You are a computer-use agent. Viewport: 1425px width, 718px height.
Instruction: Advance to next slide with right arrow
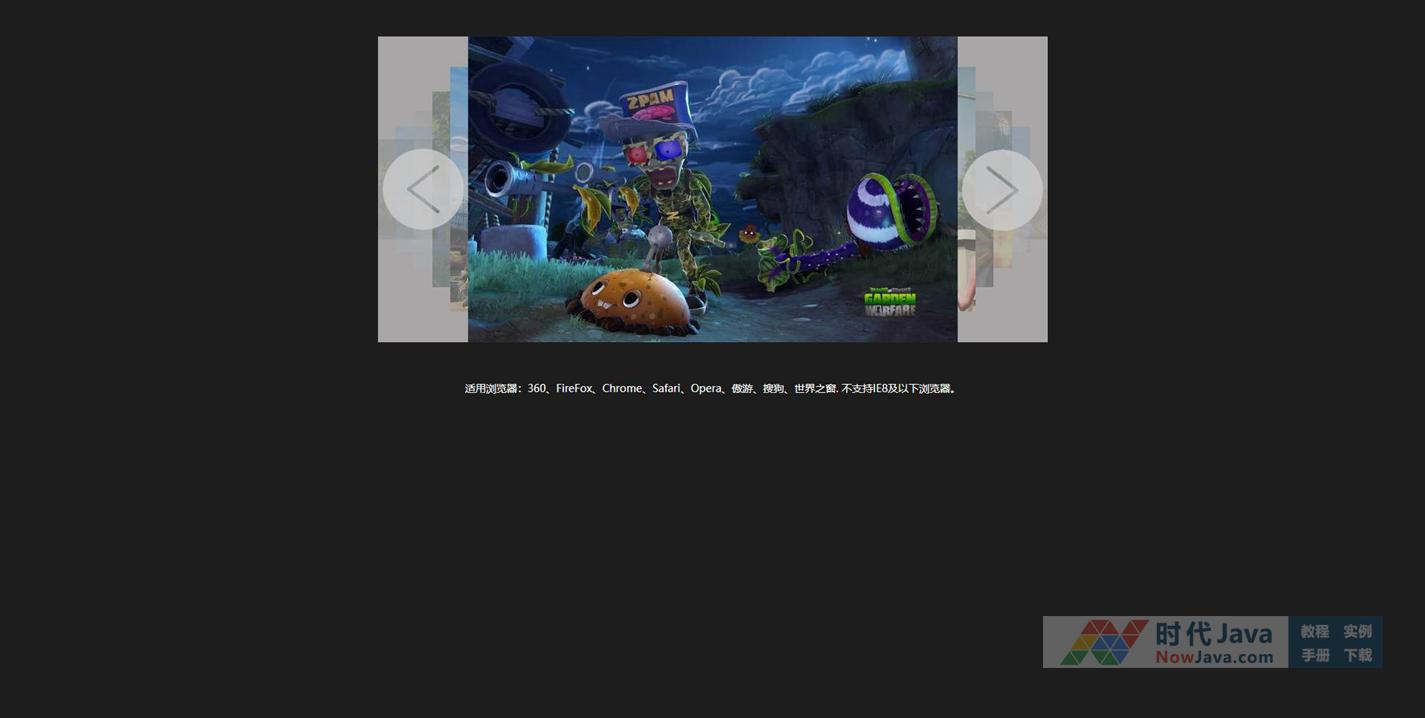point(1002,189)
